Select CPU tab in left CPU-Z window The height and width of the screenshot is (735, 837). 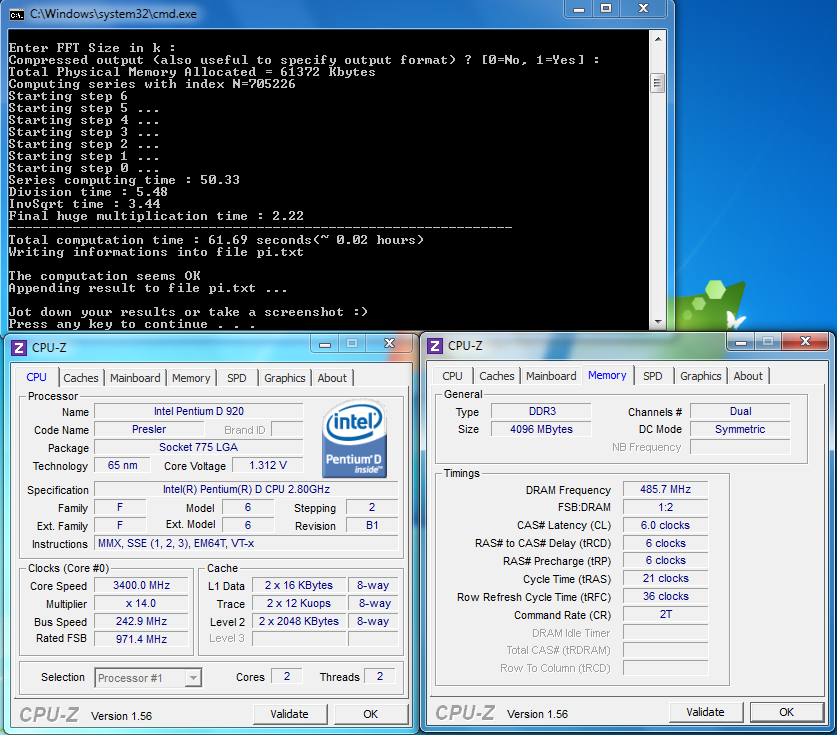click(x=36, y=377)
